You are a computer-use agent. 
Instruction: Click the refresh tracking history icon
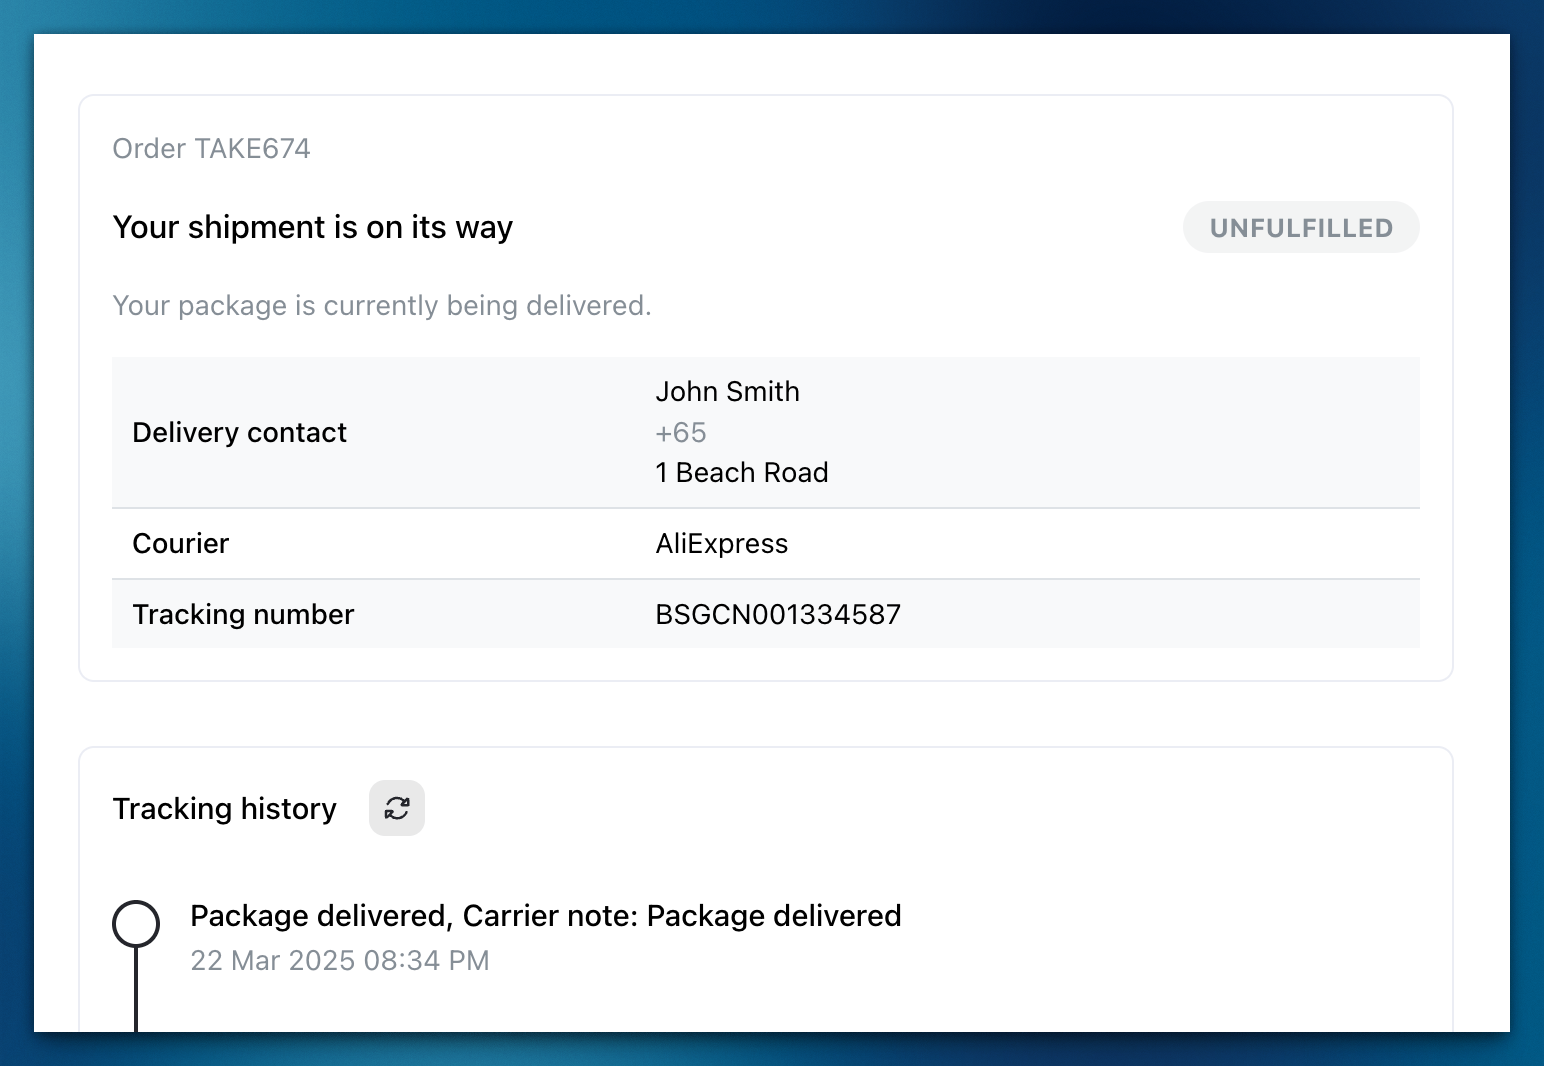[397, 808]
